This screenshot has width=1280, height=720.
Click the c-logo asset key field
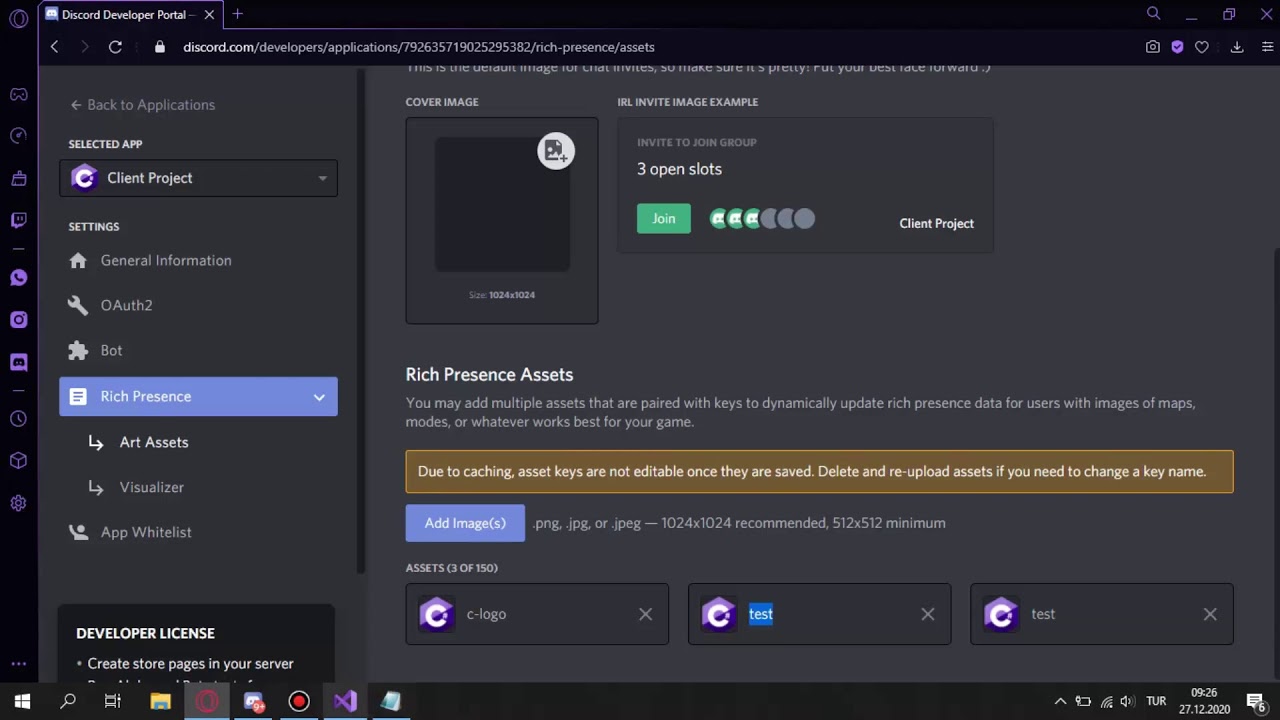[486, 614]
